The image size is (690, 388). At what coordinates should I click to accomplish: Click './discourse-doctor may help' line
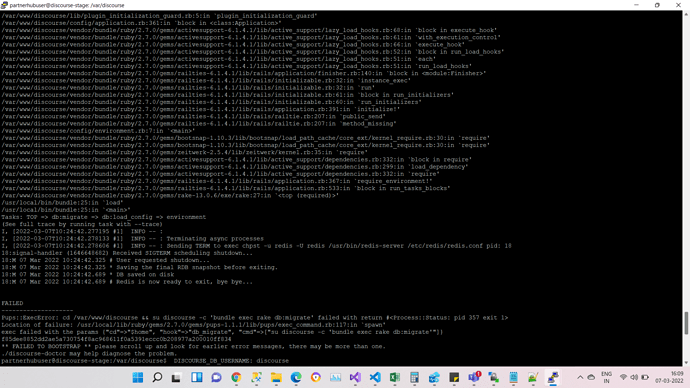click(89, 353)
